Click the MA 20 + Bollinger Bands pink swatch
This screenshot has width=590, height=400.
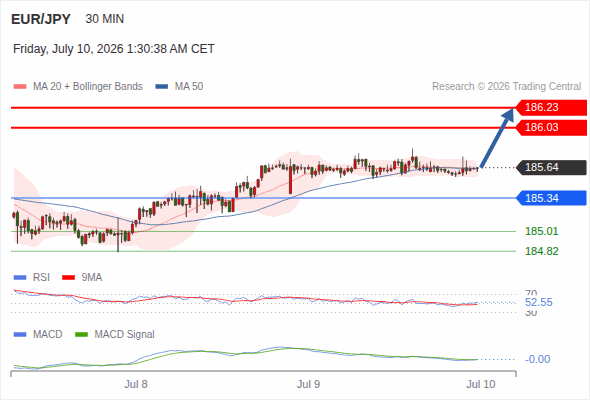(20, 87)
